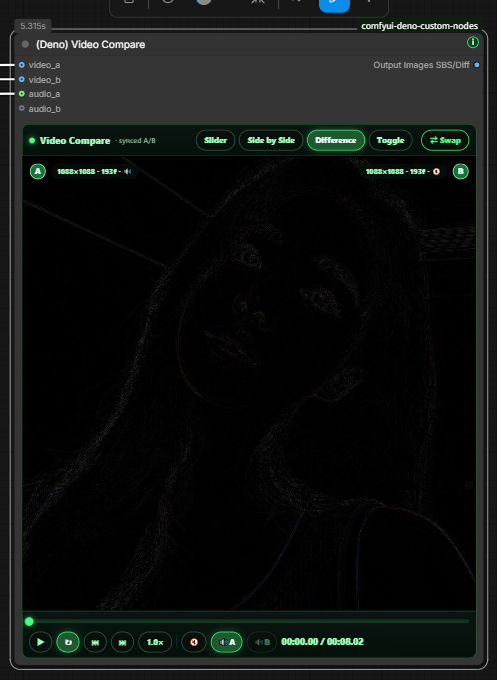Swap videos A and B
Viewport: 497px width, 680px height.
pyautogui.click(x=445, y=141)
